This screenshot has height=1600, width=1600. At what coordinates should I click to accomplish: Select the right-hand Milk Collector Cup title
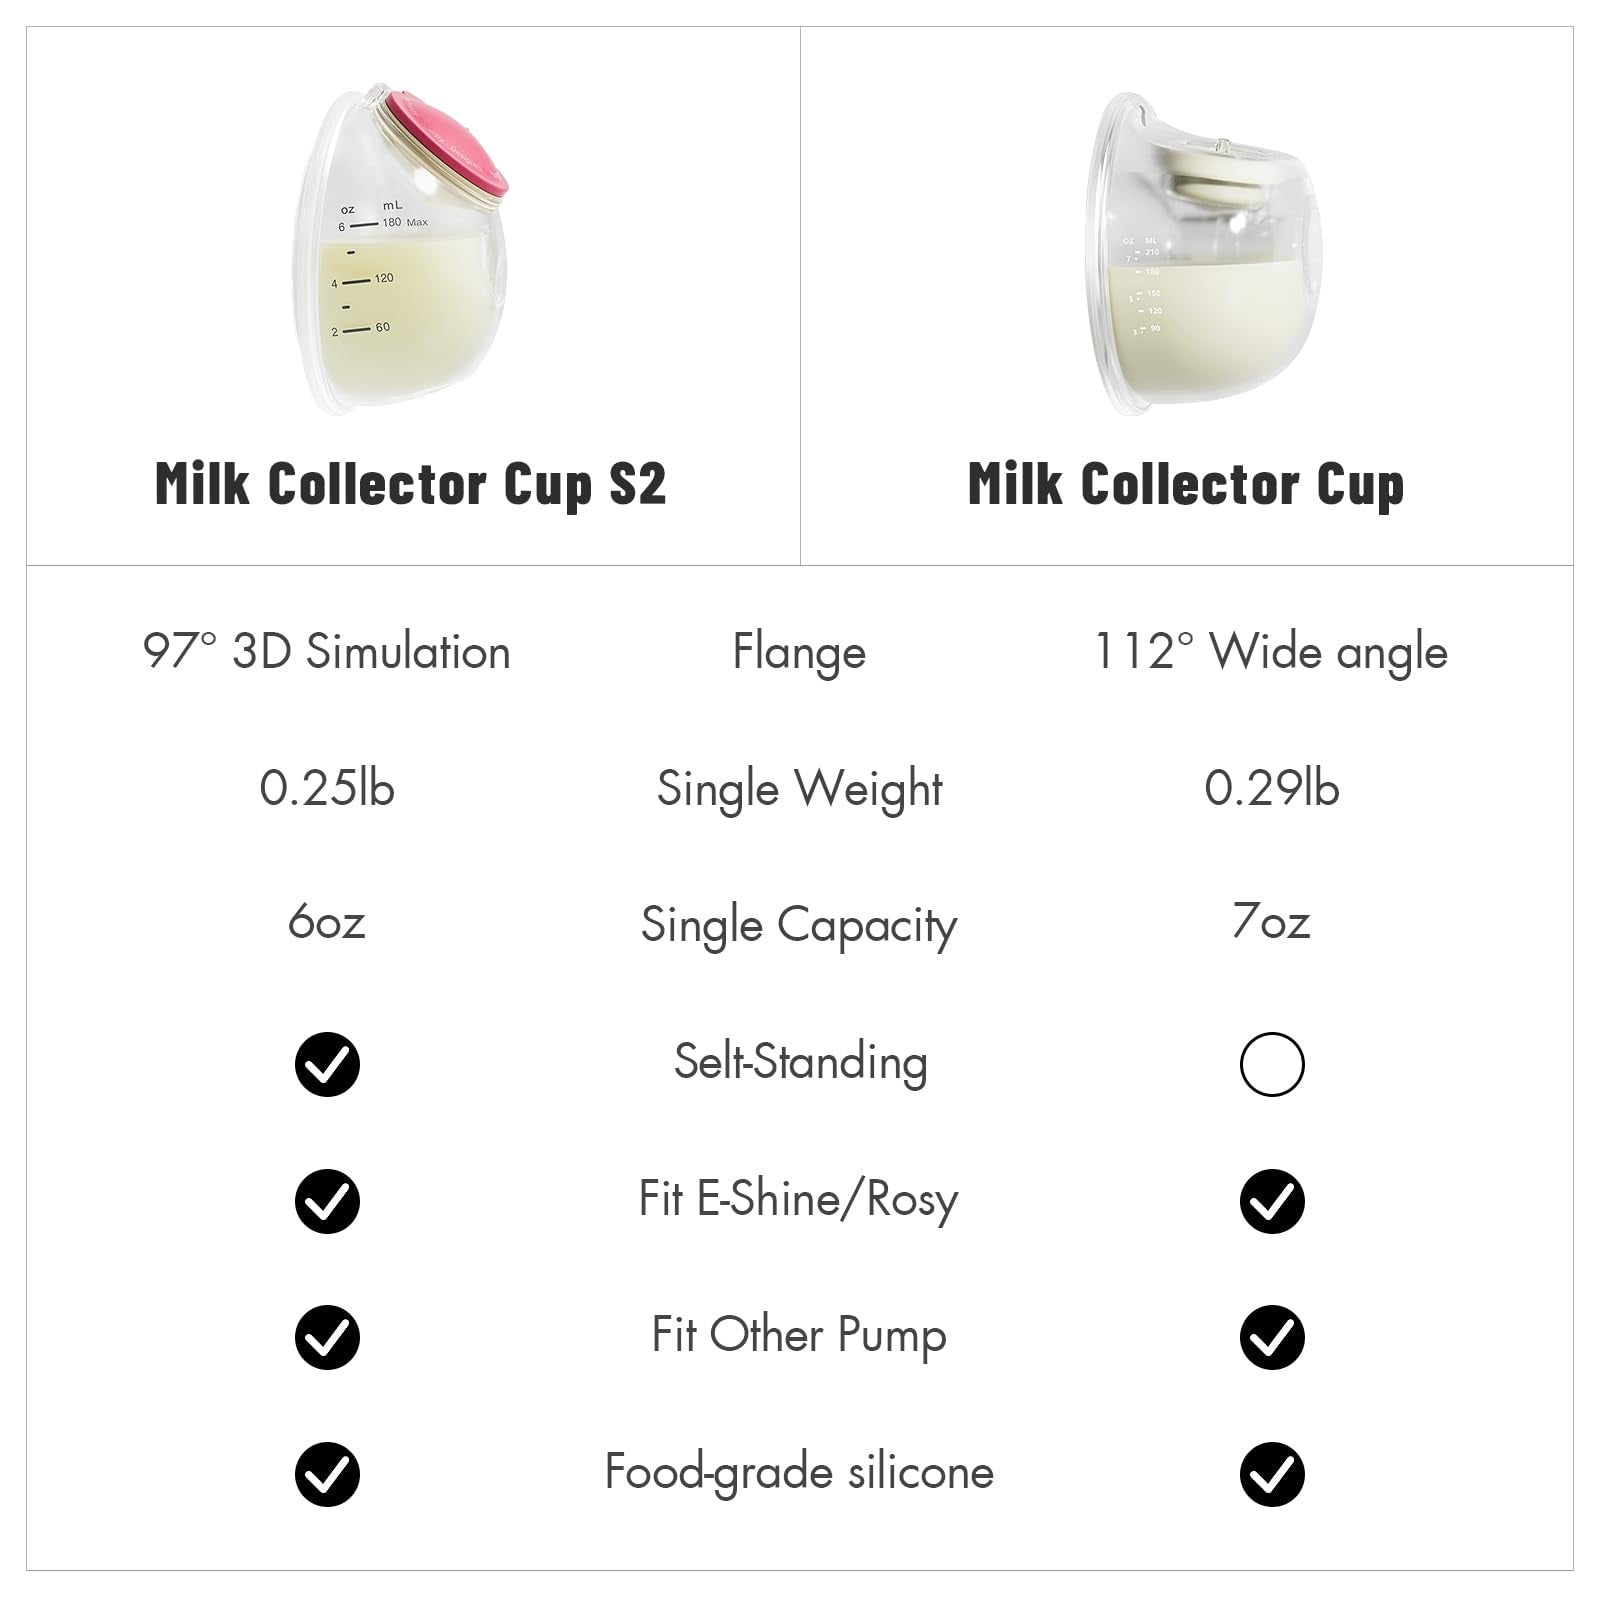pos(1186,484)
